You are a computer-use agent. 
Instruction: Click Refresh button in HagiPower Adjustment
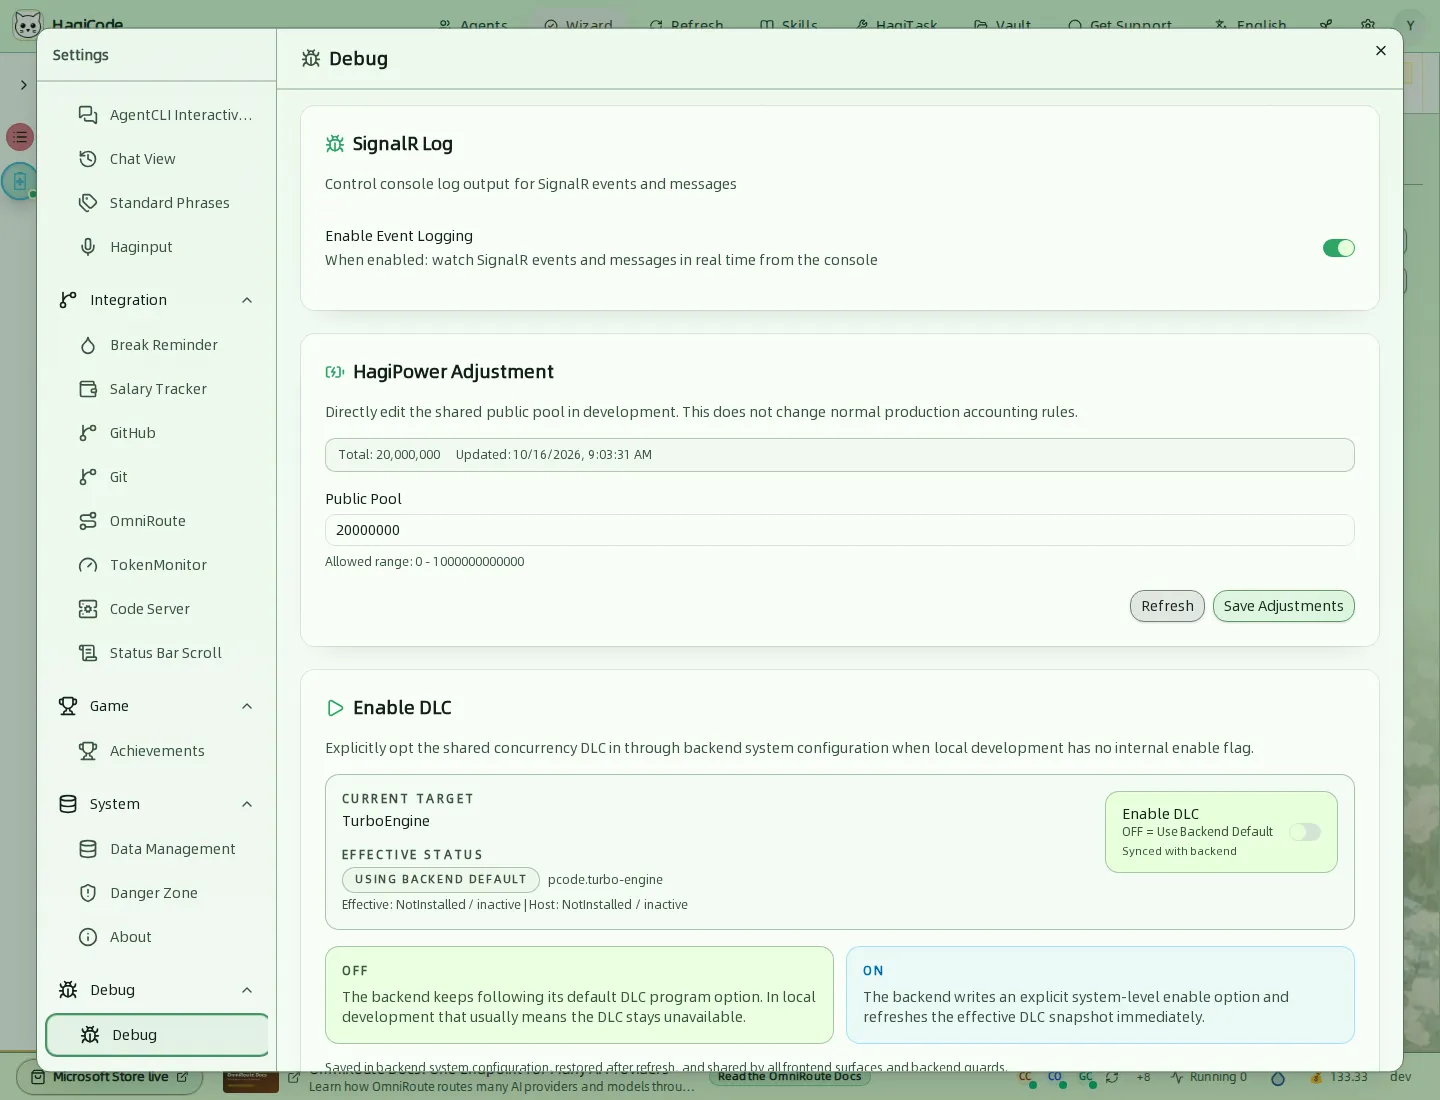pos(1167,606)
